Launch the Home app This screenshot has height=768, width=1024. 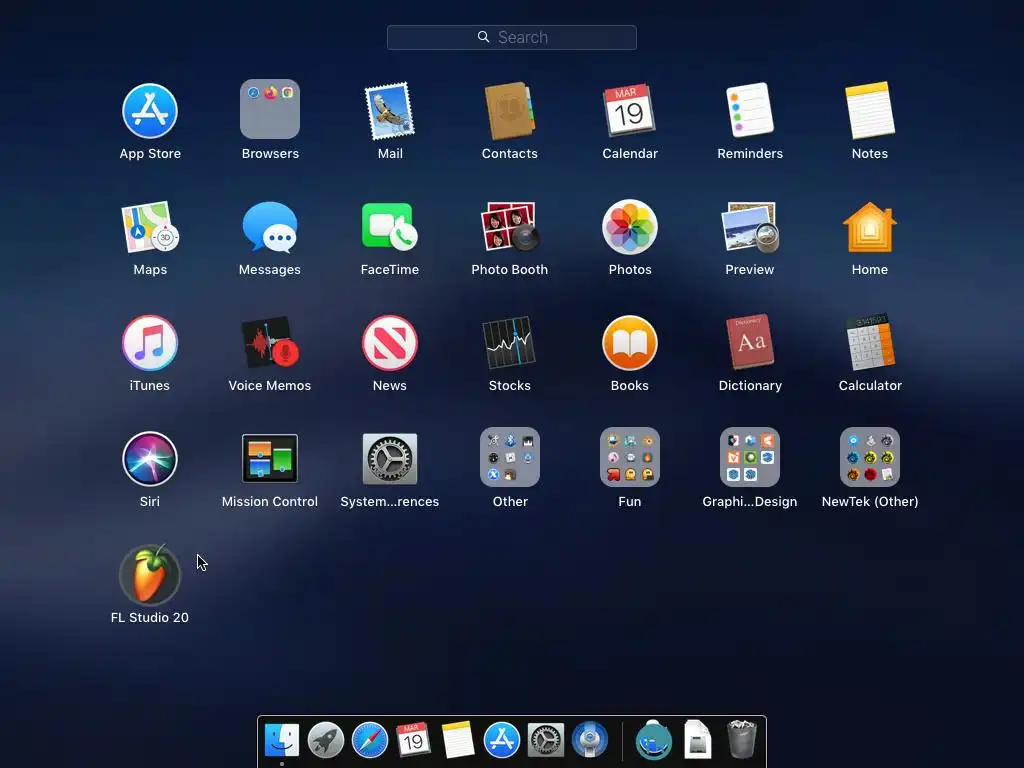point(870,227)
